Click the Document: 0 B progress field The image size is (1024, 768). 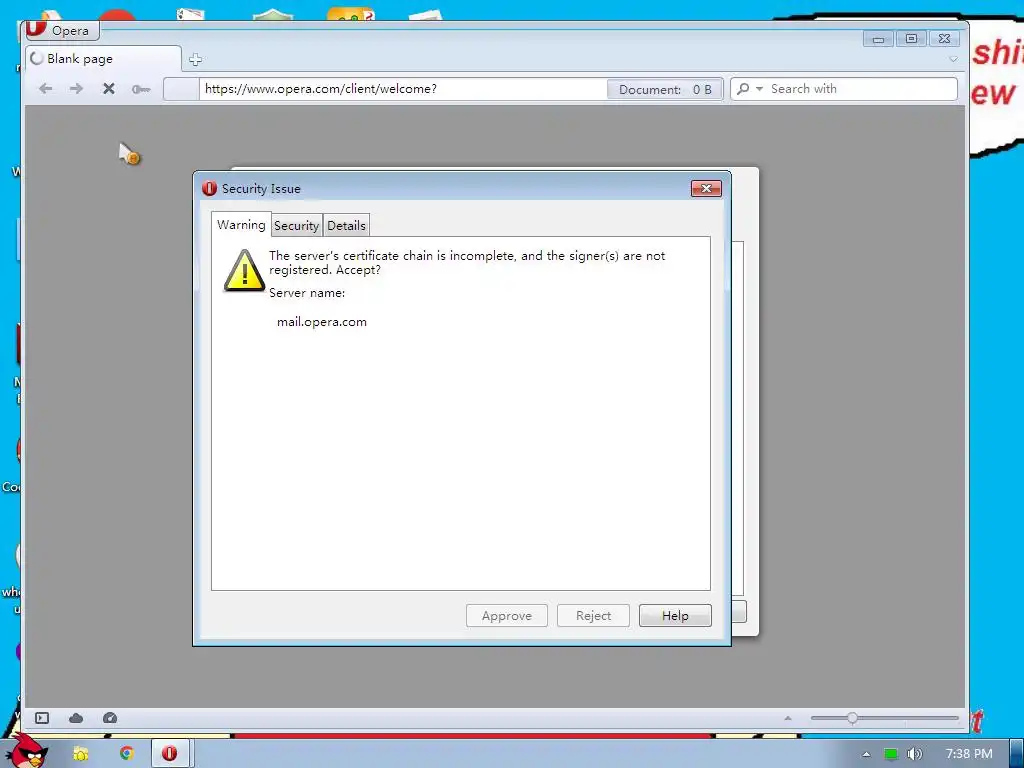[664, 89]
